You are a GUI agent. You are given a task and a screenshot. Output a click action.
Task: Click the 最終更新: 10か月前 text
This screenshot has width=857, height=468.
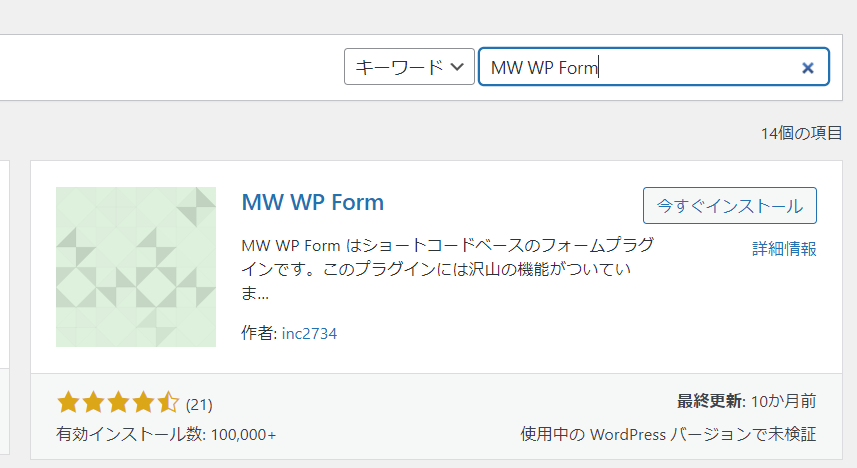pos(747,401)
